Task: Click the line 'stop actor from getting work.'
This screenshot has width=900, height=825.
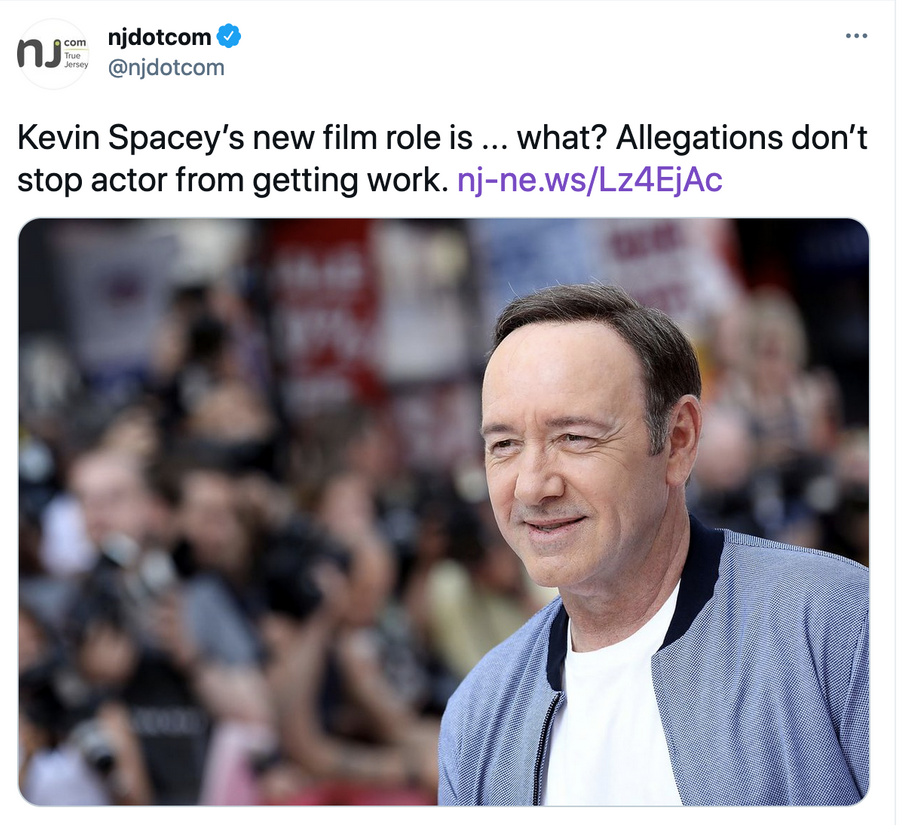Action: click(x=232, y=180)
